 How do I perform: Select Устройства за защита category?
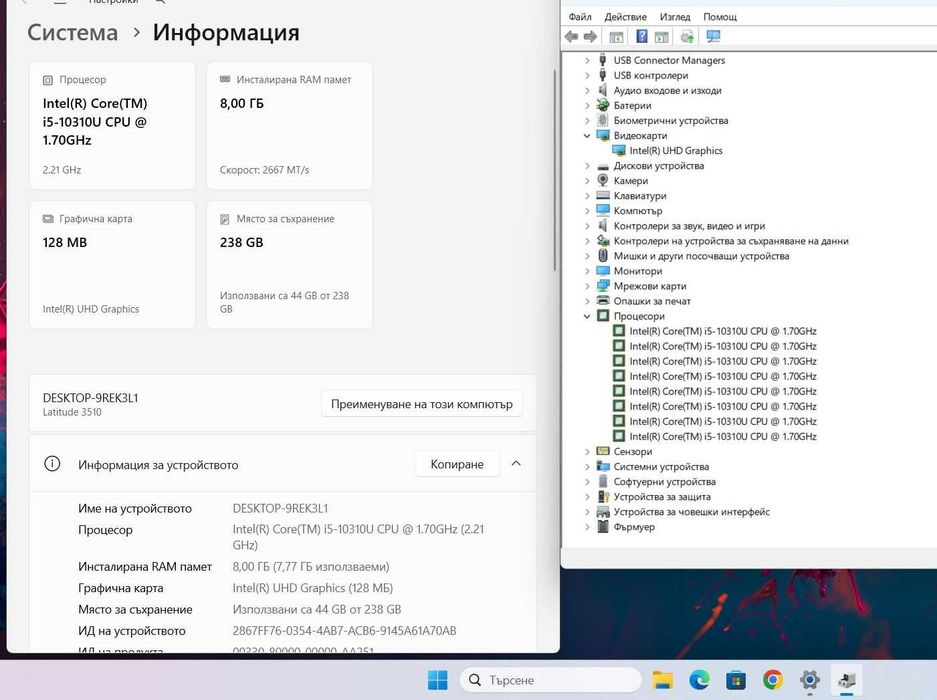[662, 497]
